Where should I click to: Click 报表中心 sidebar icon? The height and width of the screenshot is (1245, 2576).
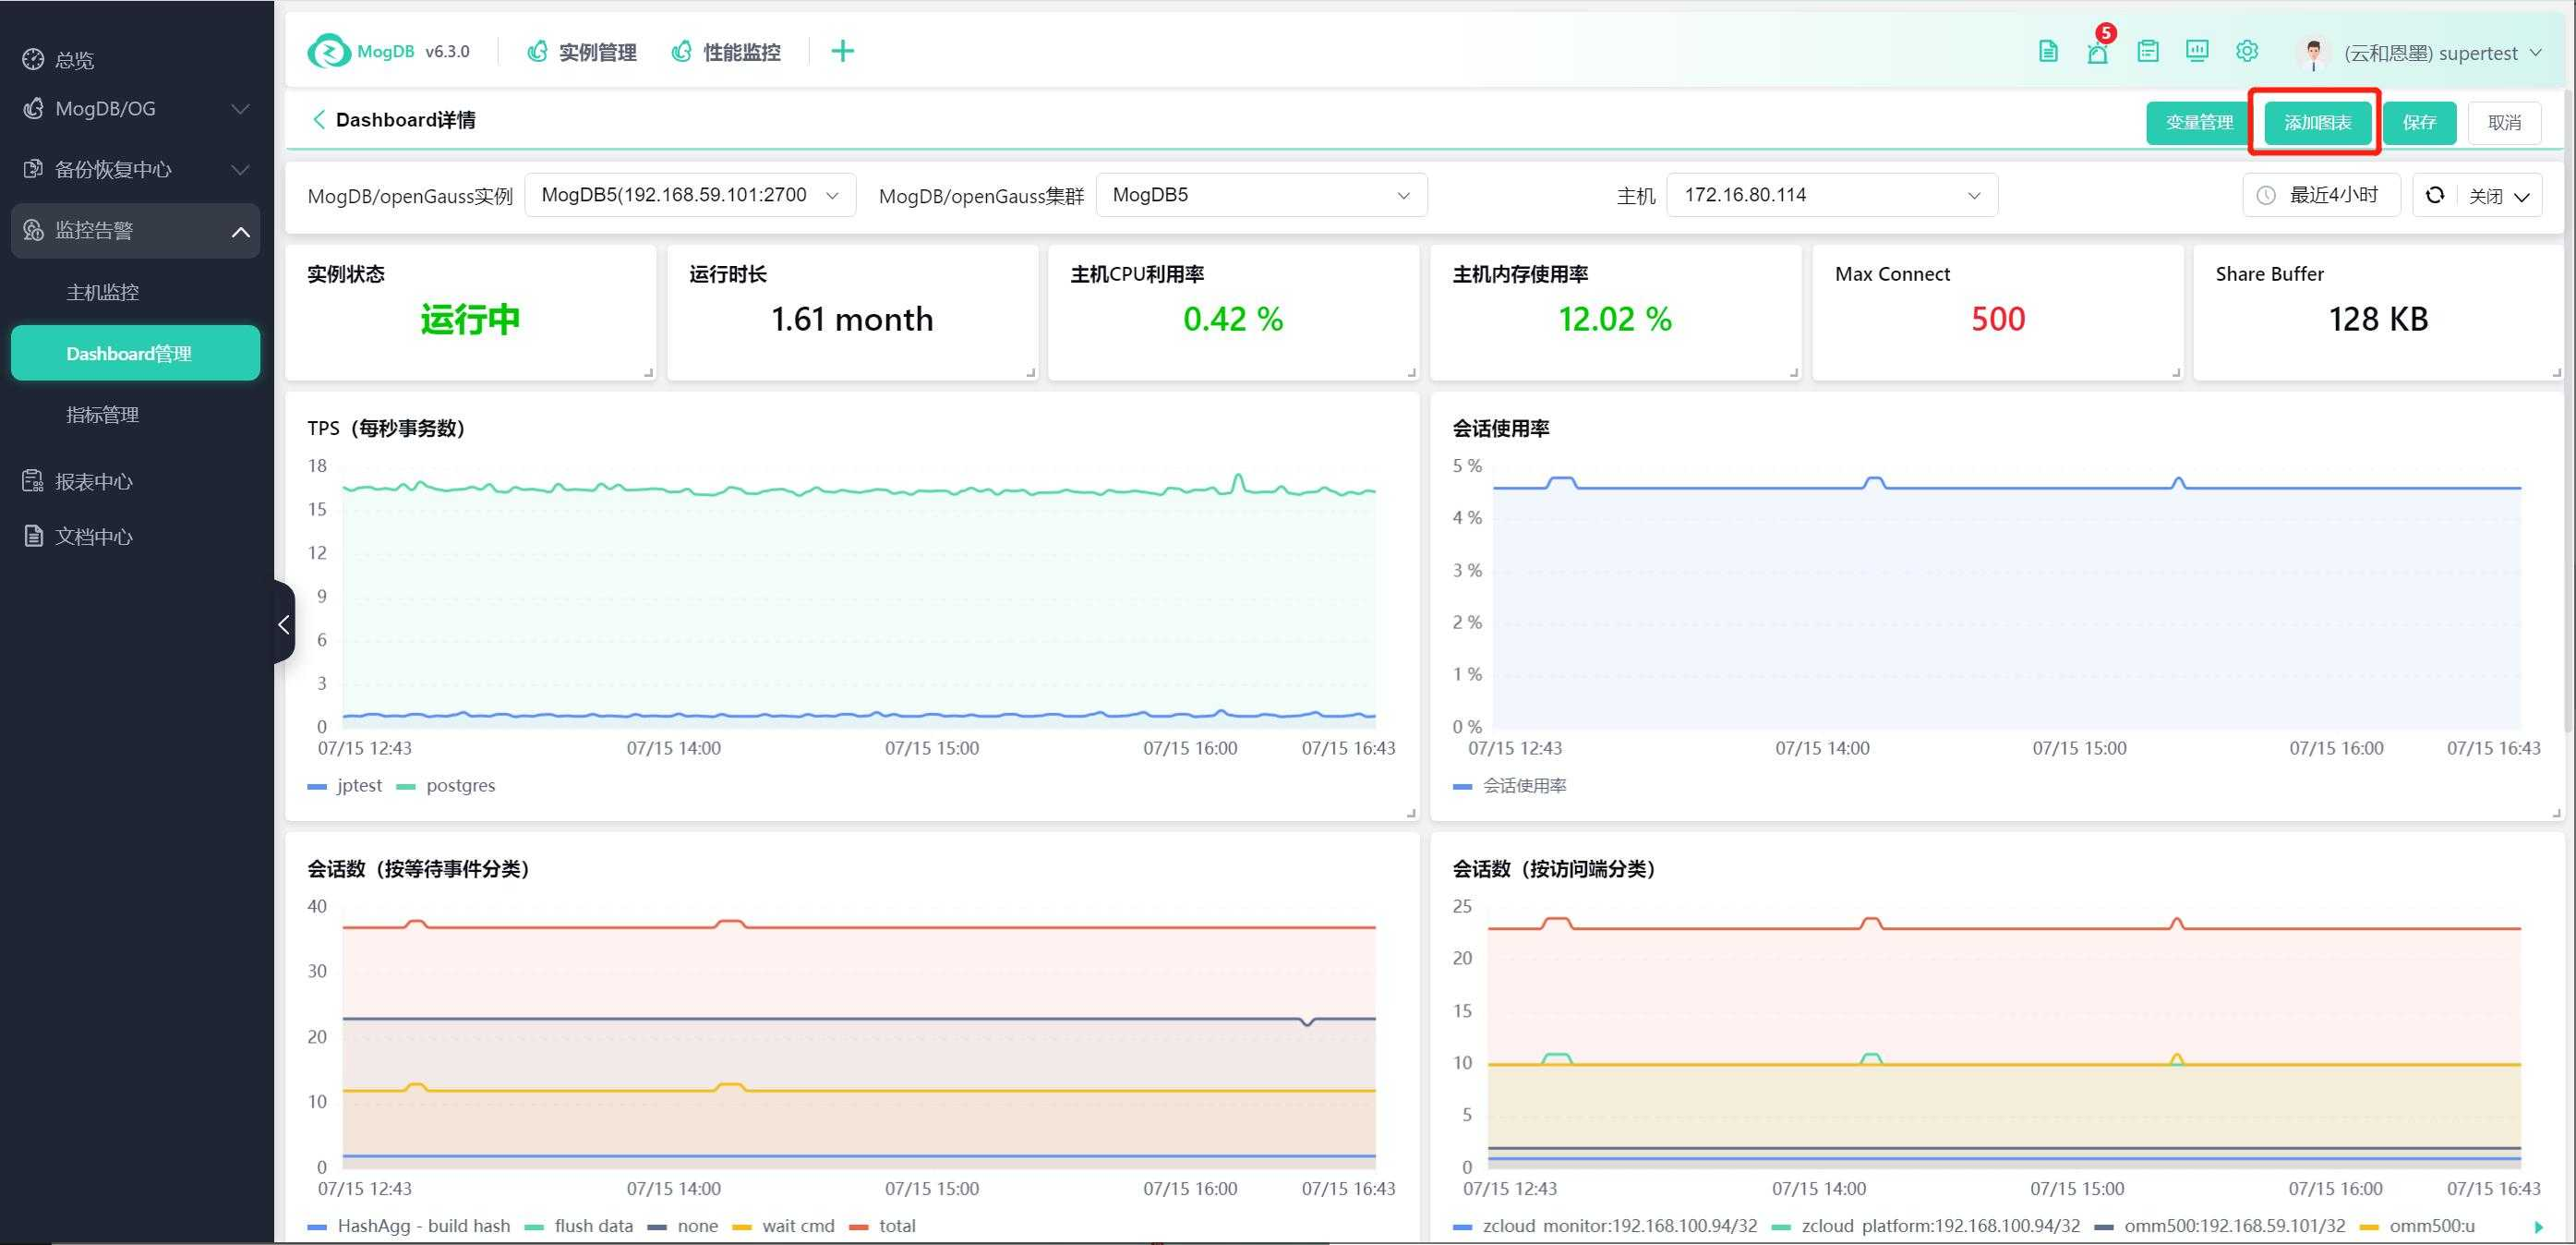33,482
